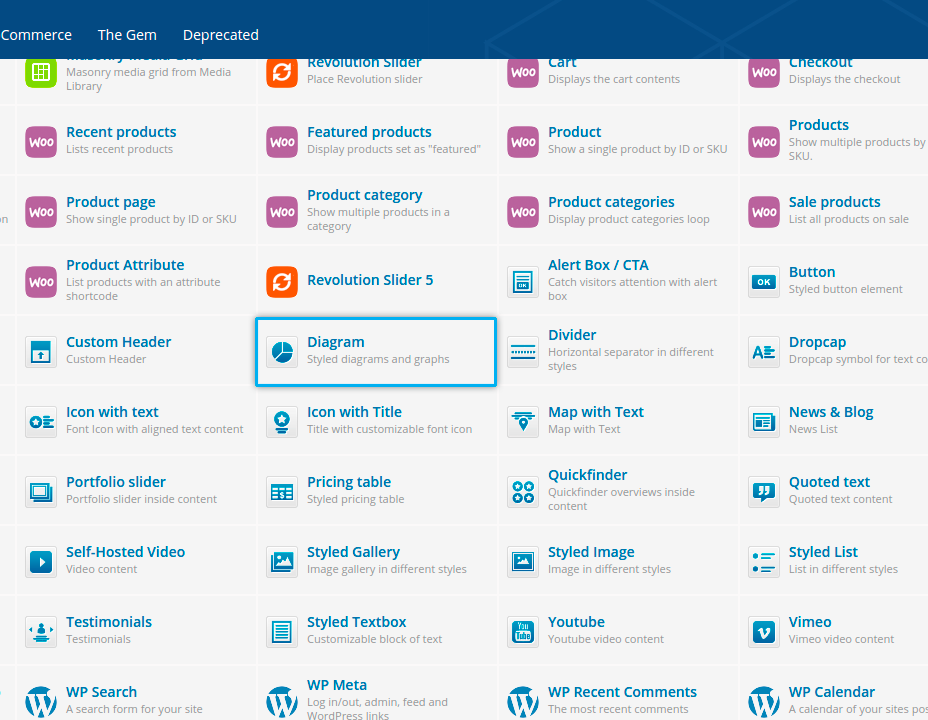The image size is (928, 720).
Task: Choose the Featured products element
Action: tap(369, 132)
